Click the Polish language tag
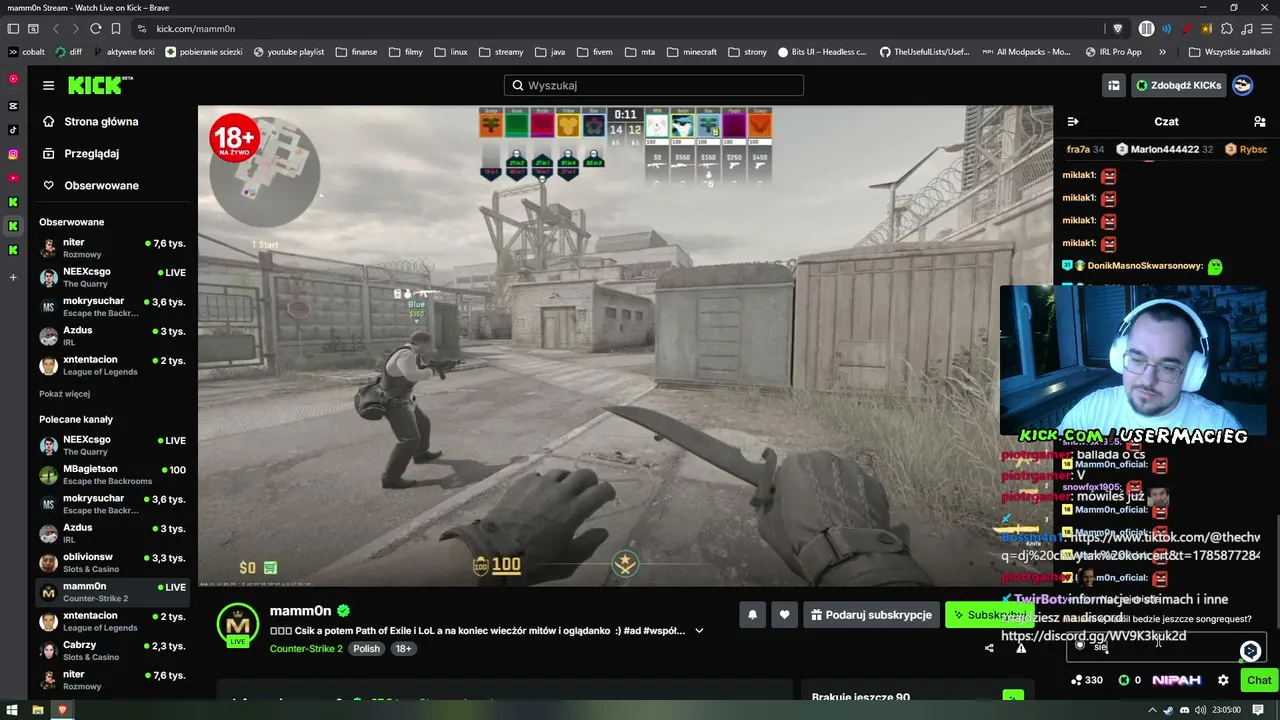The image size is (1280, 720). click(x=366, y=649)
